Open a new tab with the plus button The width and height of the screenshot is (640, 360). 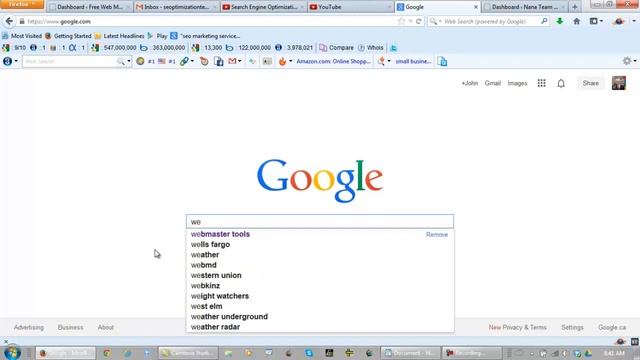point(575,7)
